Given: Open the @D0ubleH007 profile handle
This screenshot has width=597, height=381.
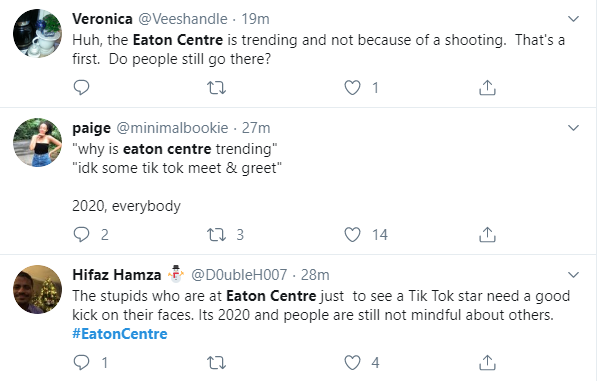Looking at the screenshot, I should (239, 275).
